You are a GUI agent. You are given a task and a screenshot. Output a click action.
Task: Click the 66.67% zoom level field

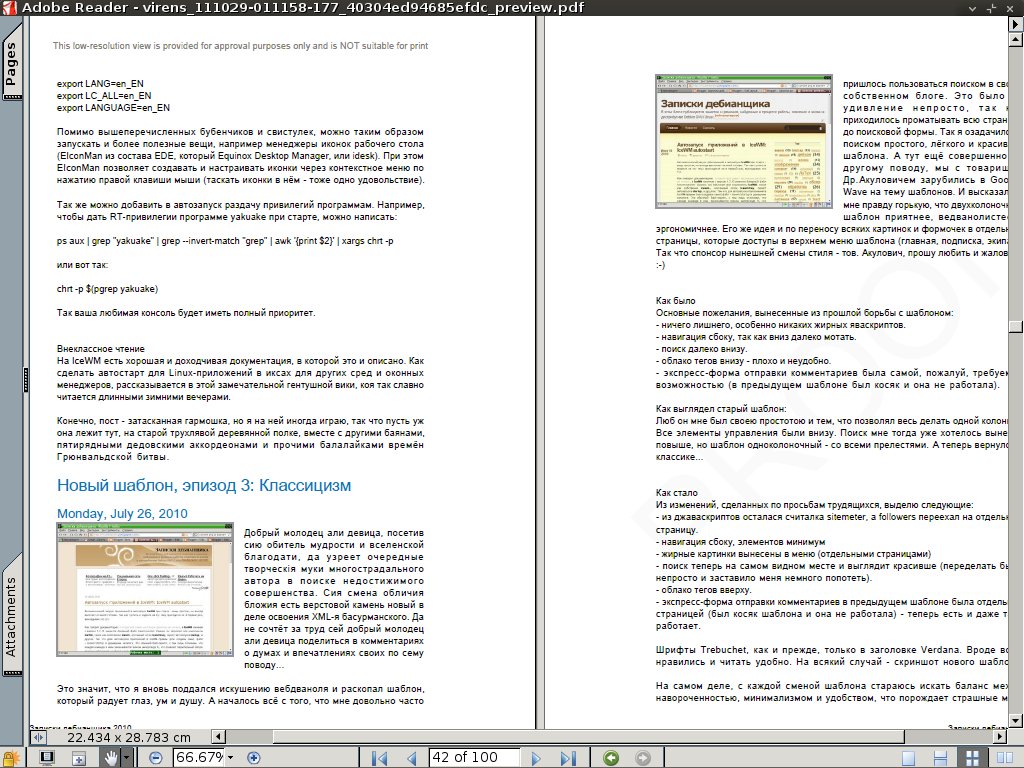(x=199, y=758)
